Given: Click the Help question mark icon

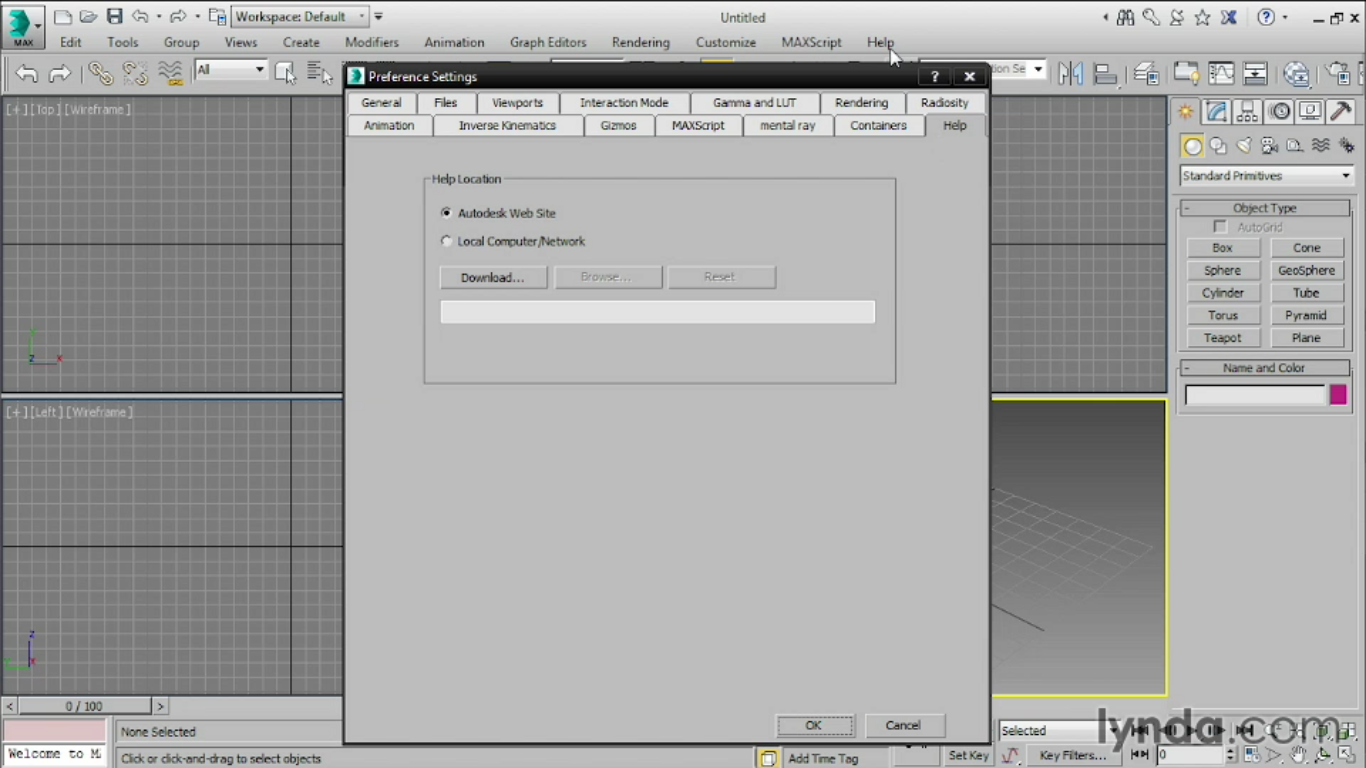Looking at the screenshot, I should 1266,17.
